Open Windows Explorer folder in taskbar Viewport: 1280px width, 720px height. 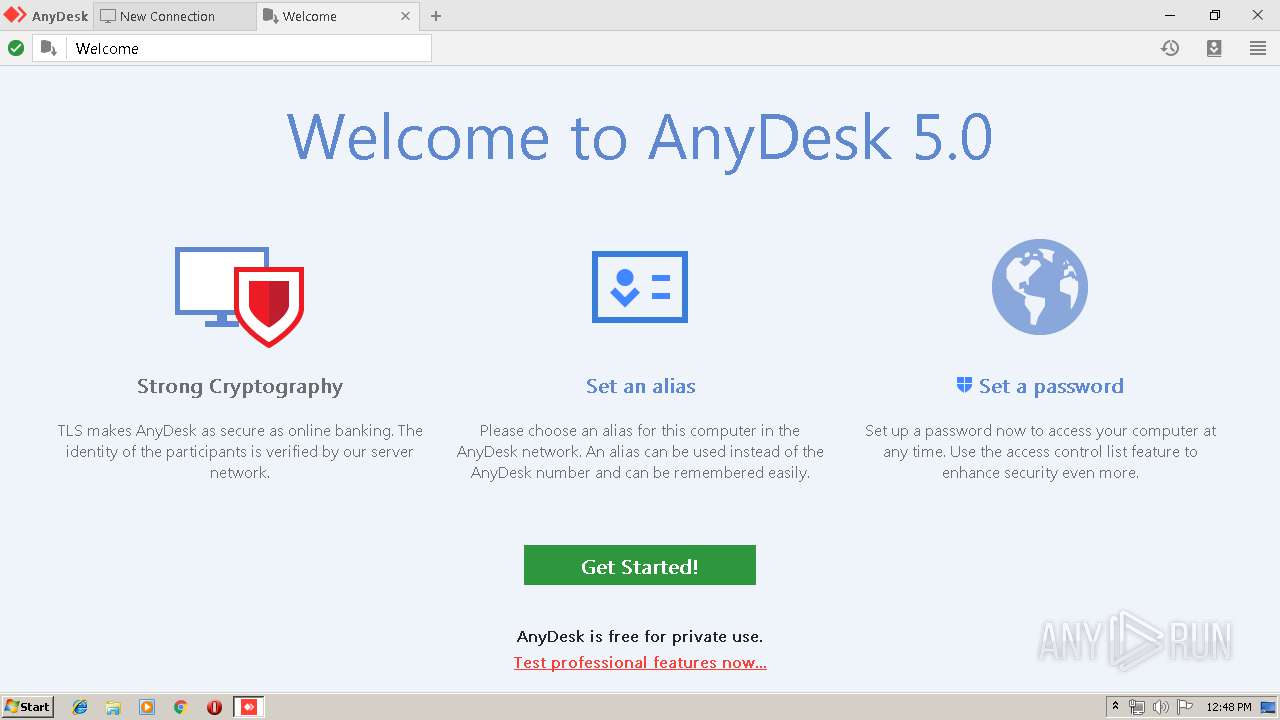tap(113, 707)
